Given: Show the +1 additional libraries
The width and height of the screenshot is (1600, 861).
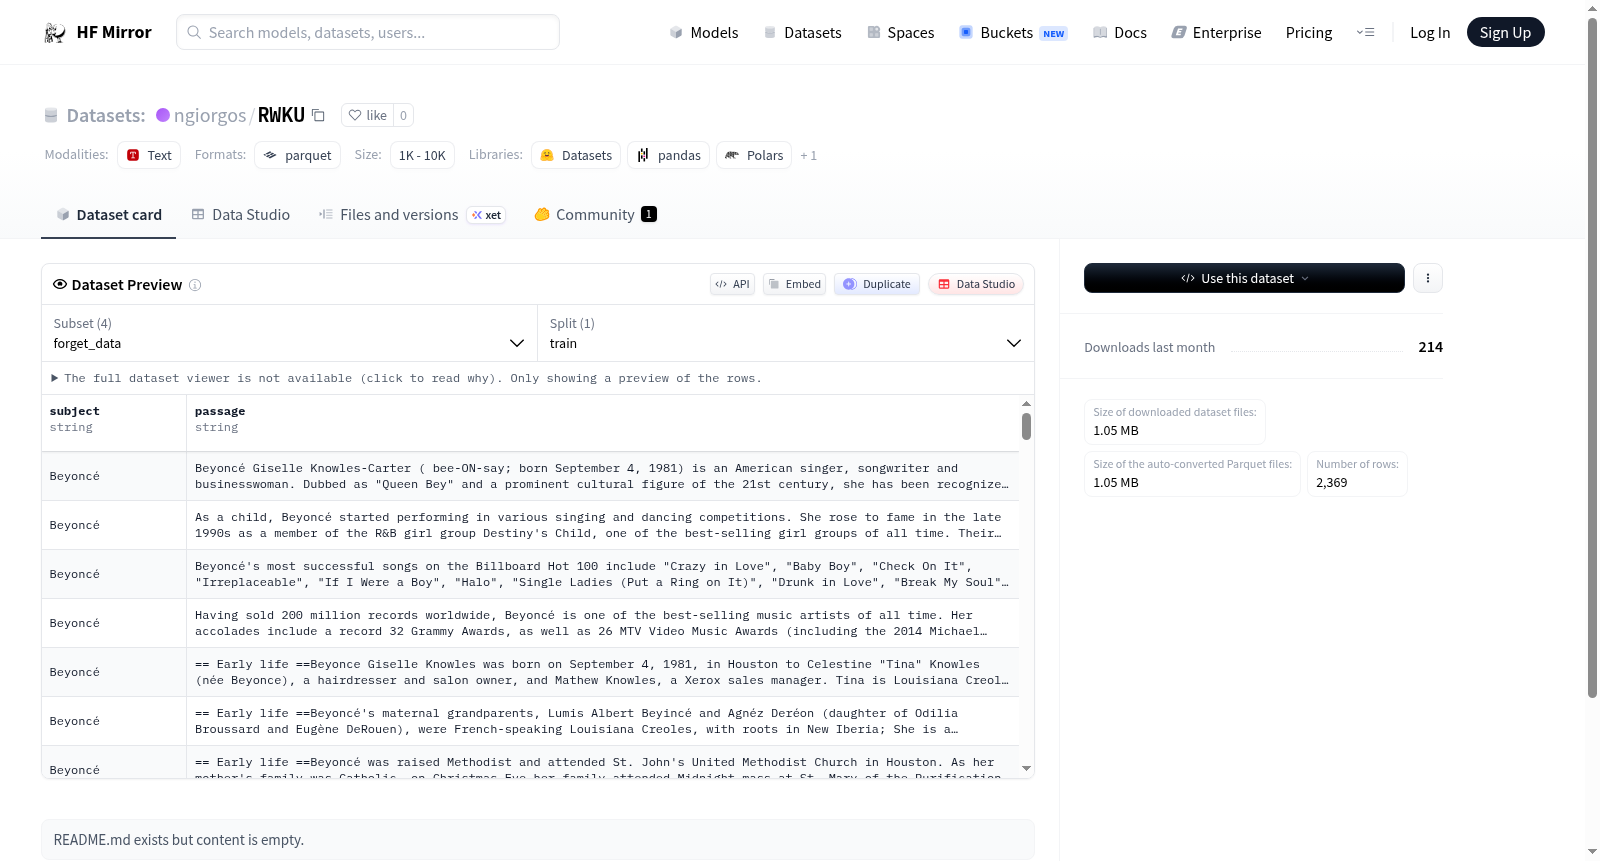Looking at the screenshot, I should [808, 155].
